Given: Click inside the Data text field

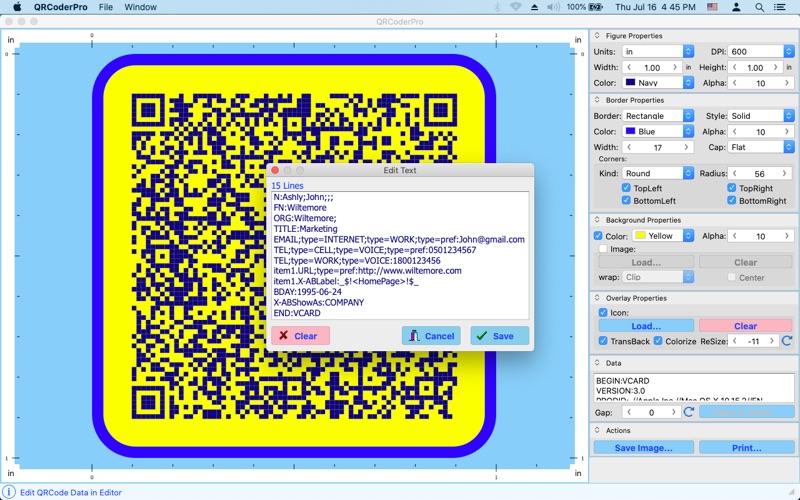Looking at the screenshot, I should click(x=694, y=388).
